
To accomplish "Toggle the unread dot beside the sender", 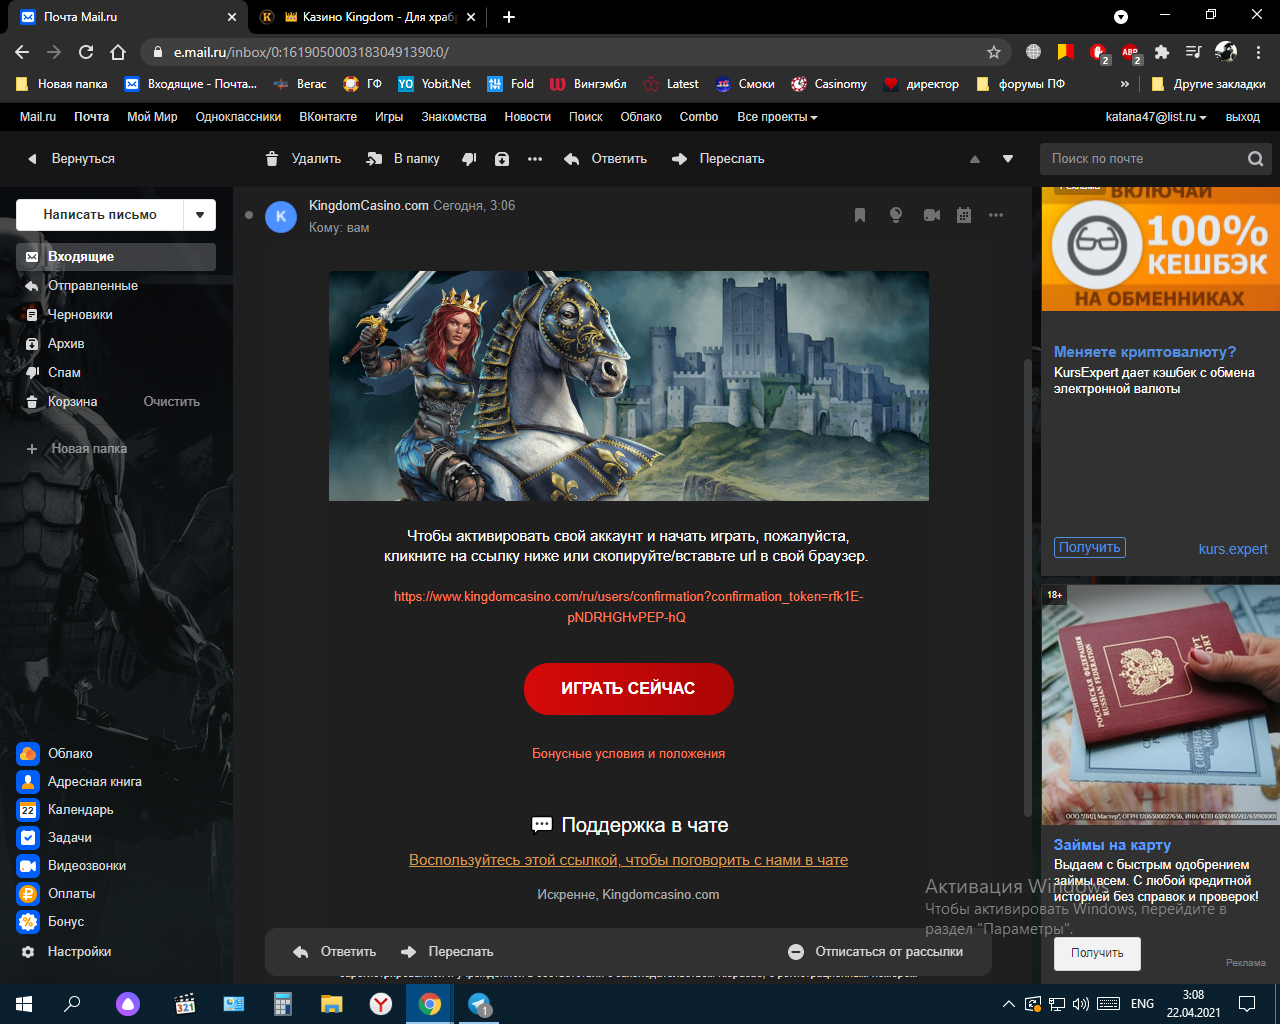I will [x=249, y=215].
